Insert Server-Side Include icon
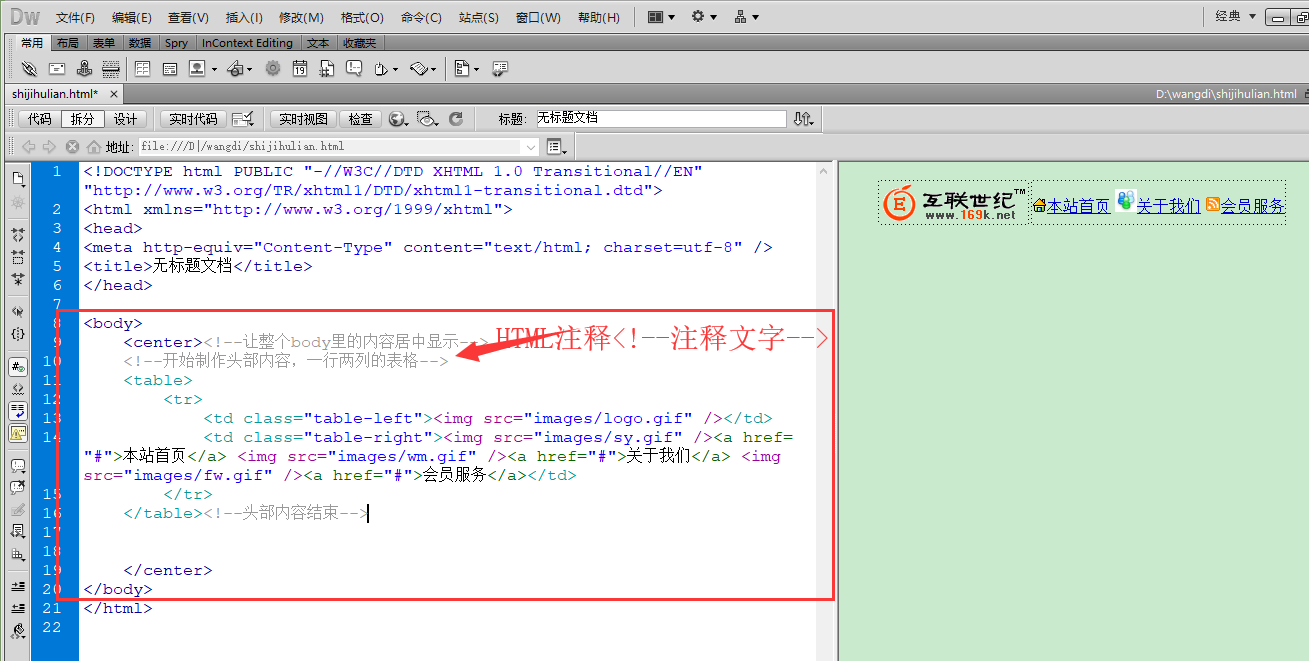The image size is (1309, 661). pos(327,69)
